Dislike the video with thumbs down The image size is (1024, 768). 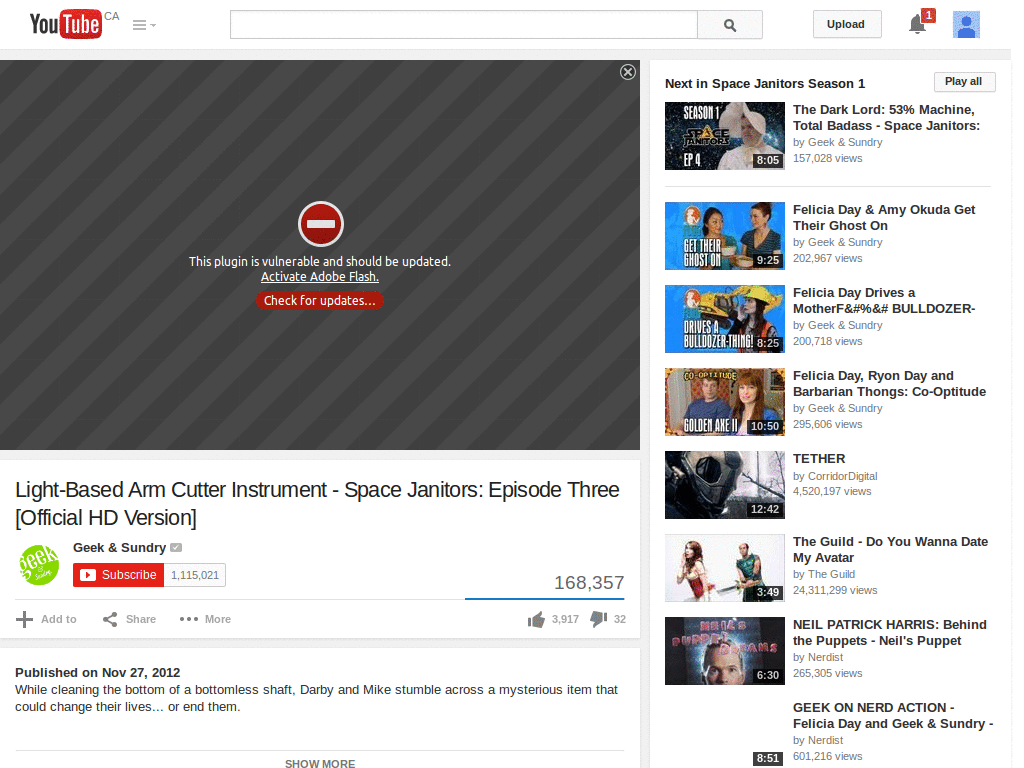point(598,619)
